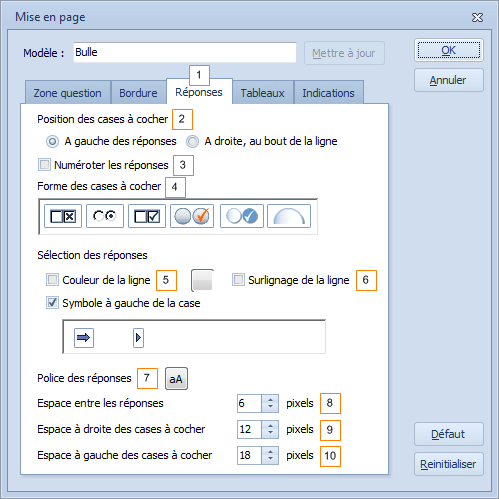Enable 'Numéroter les réponses' checkbox

[44, 165]
